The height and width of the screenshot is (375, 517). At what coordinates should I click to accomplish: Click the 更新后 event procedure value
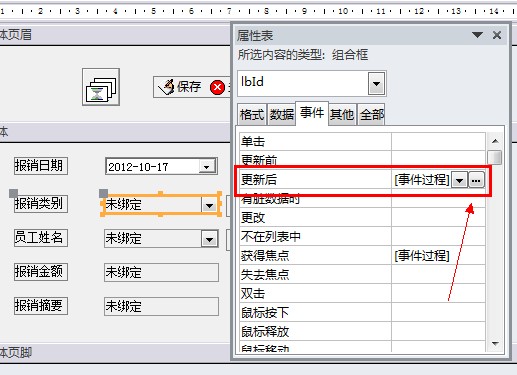(421, 180)
